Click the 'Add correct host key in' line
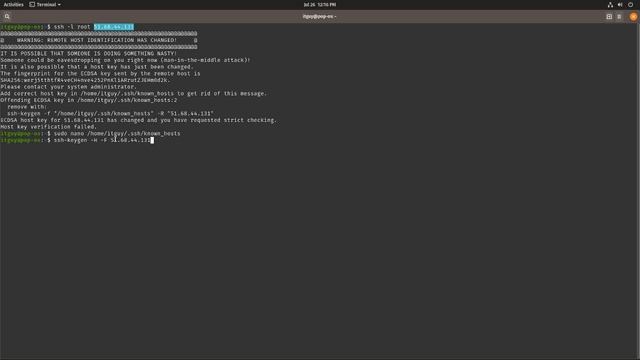Viewport: 640px width, 360px height. point(133,93)
